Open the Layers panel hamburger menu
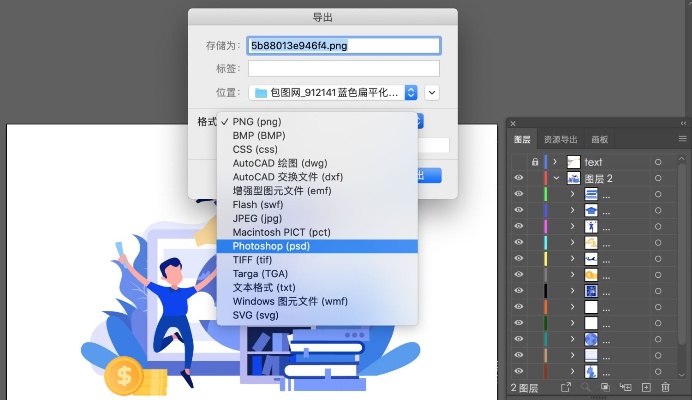The height and width of the screenshot is (400, 692). pyautogui.click(x=682, y=139)
